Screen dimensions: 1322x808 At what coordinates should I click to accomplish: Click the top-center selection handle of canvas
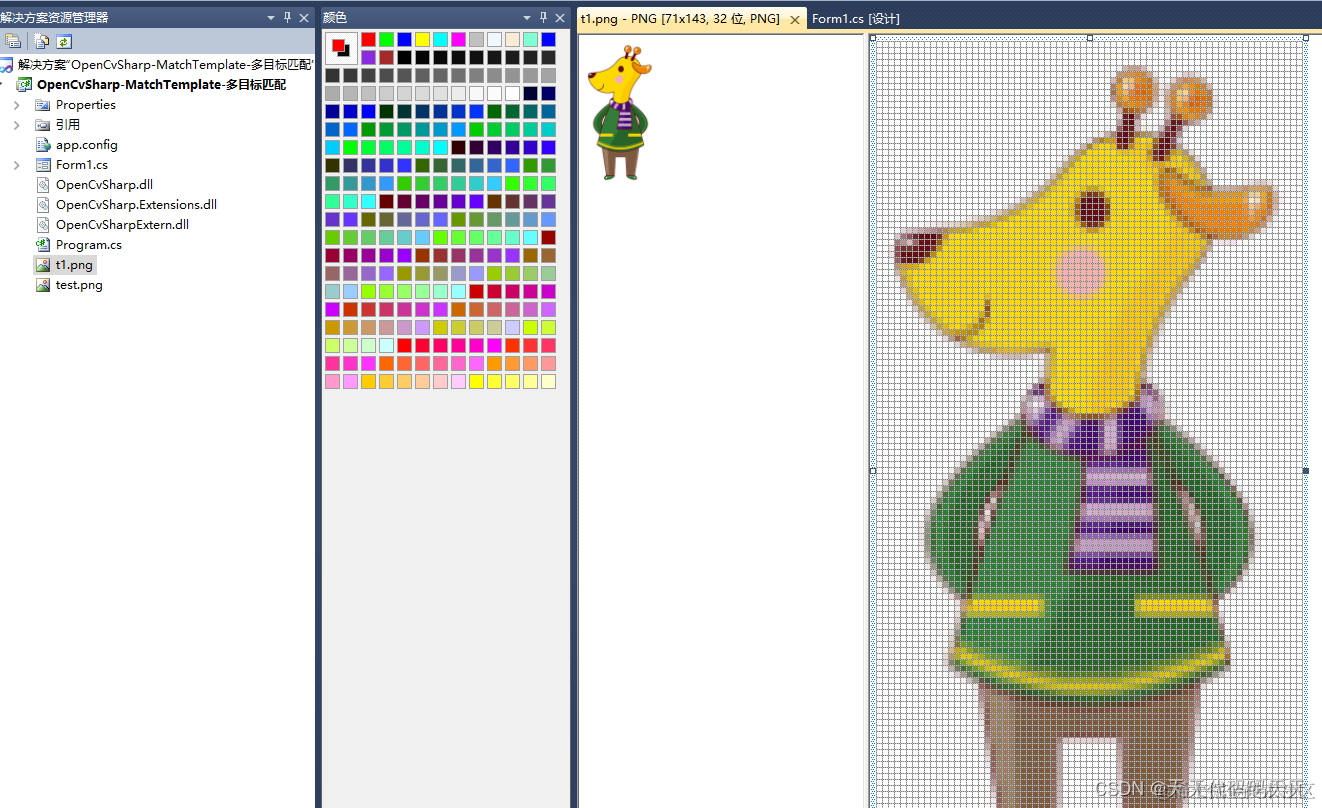pos(1089,38)
